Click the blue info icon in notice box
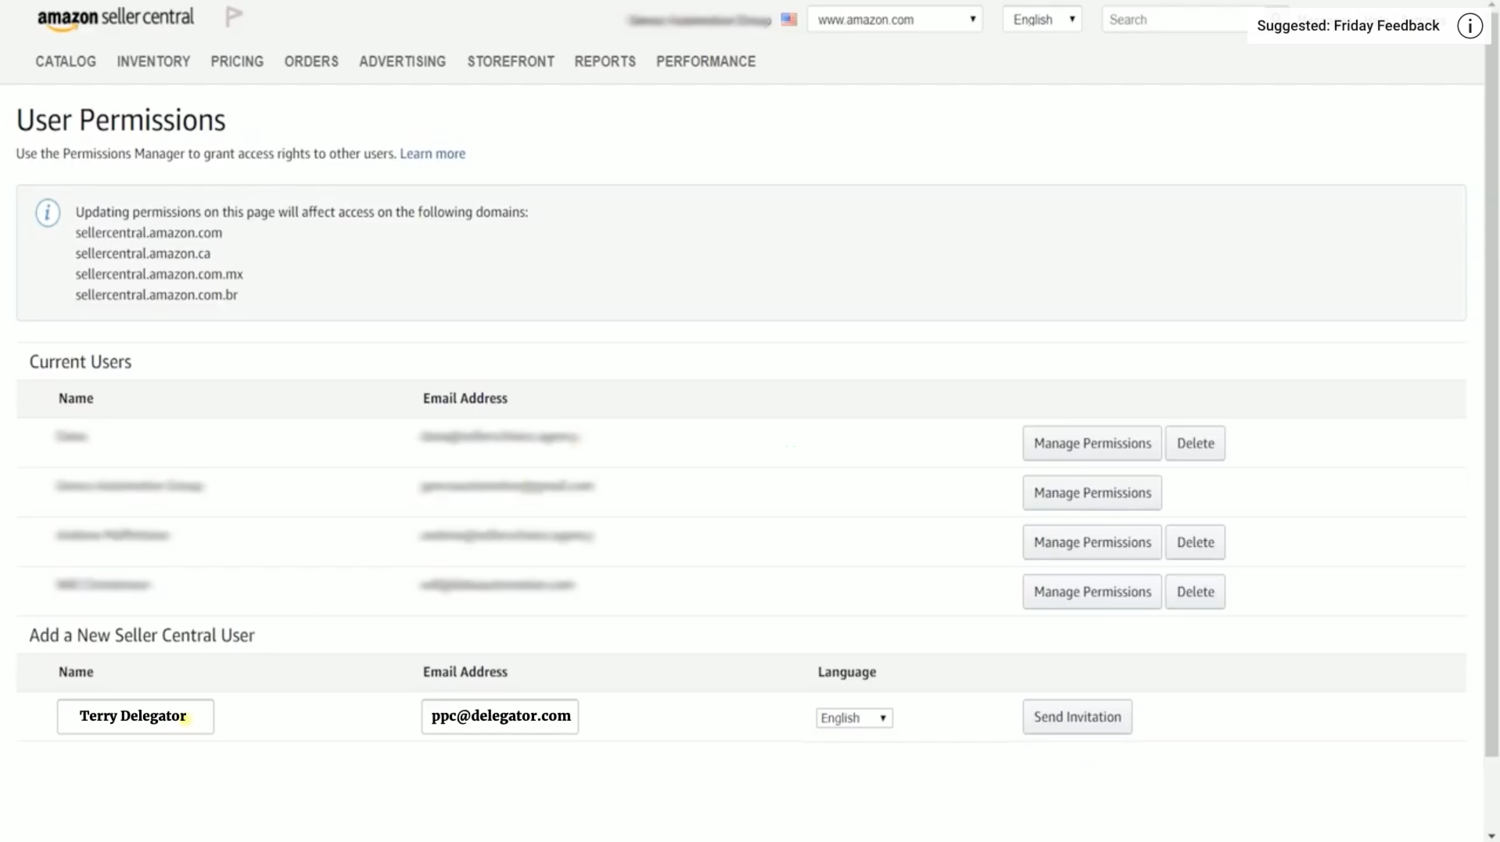1500x842 pixels. tap(47, 213)
